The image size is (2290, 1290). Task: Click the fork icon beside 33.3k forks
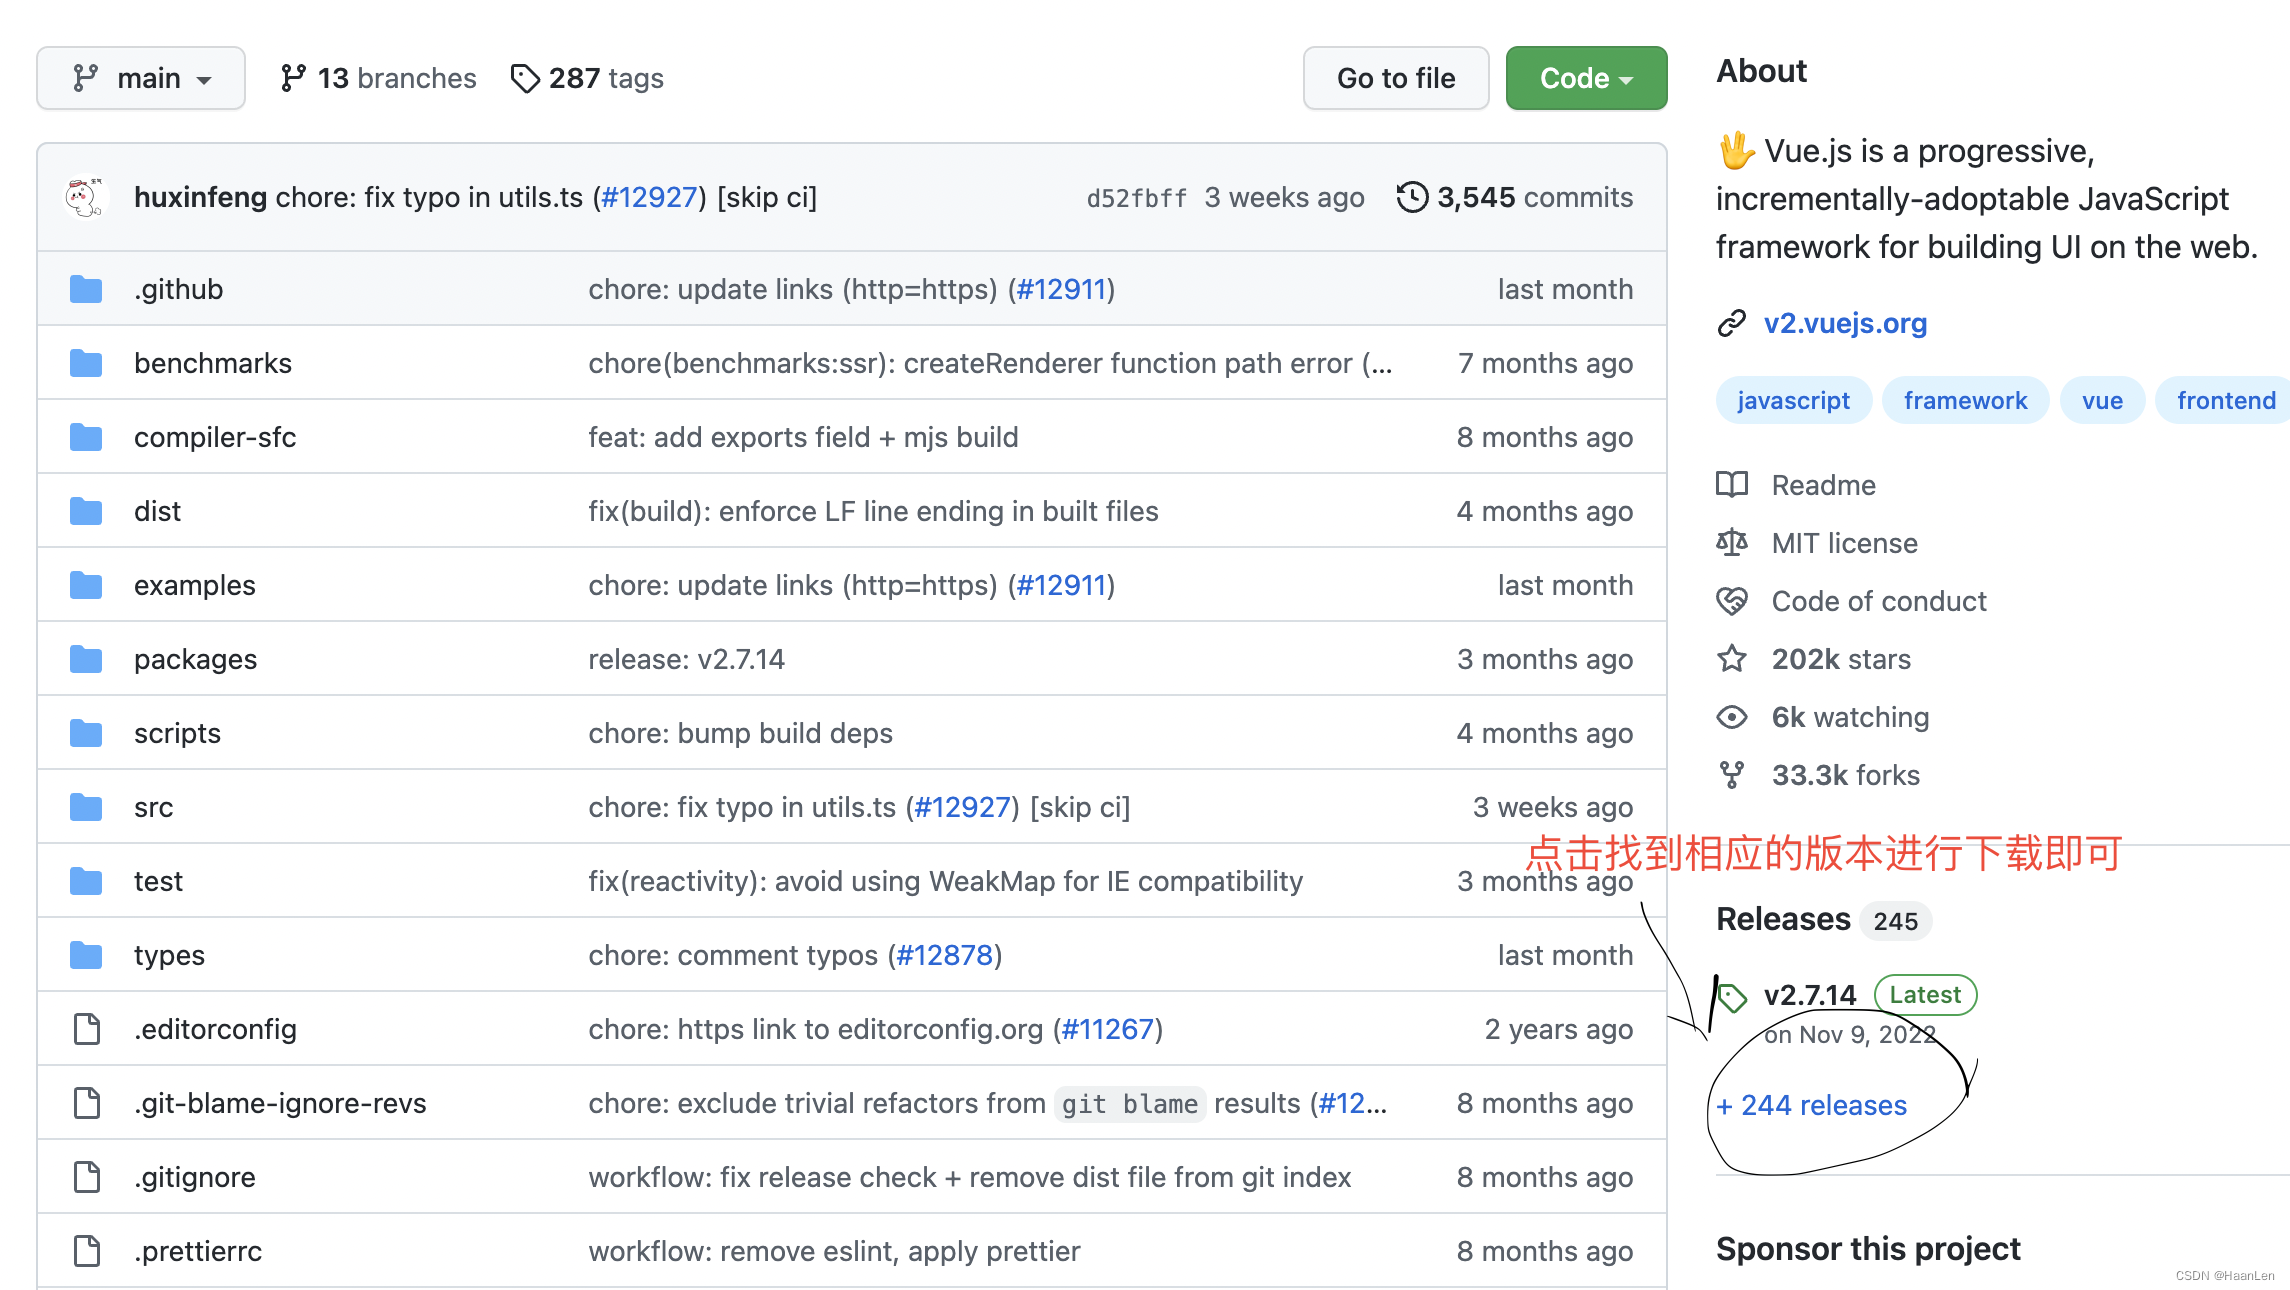click(x=1732, y=775)
